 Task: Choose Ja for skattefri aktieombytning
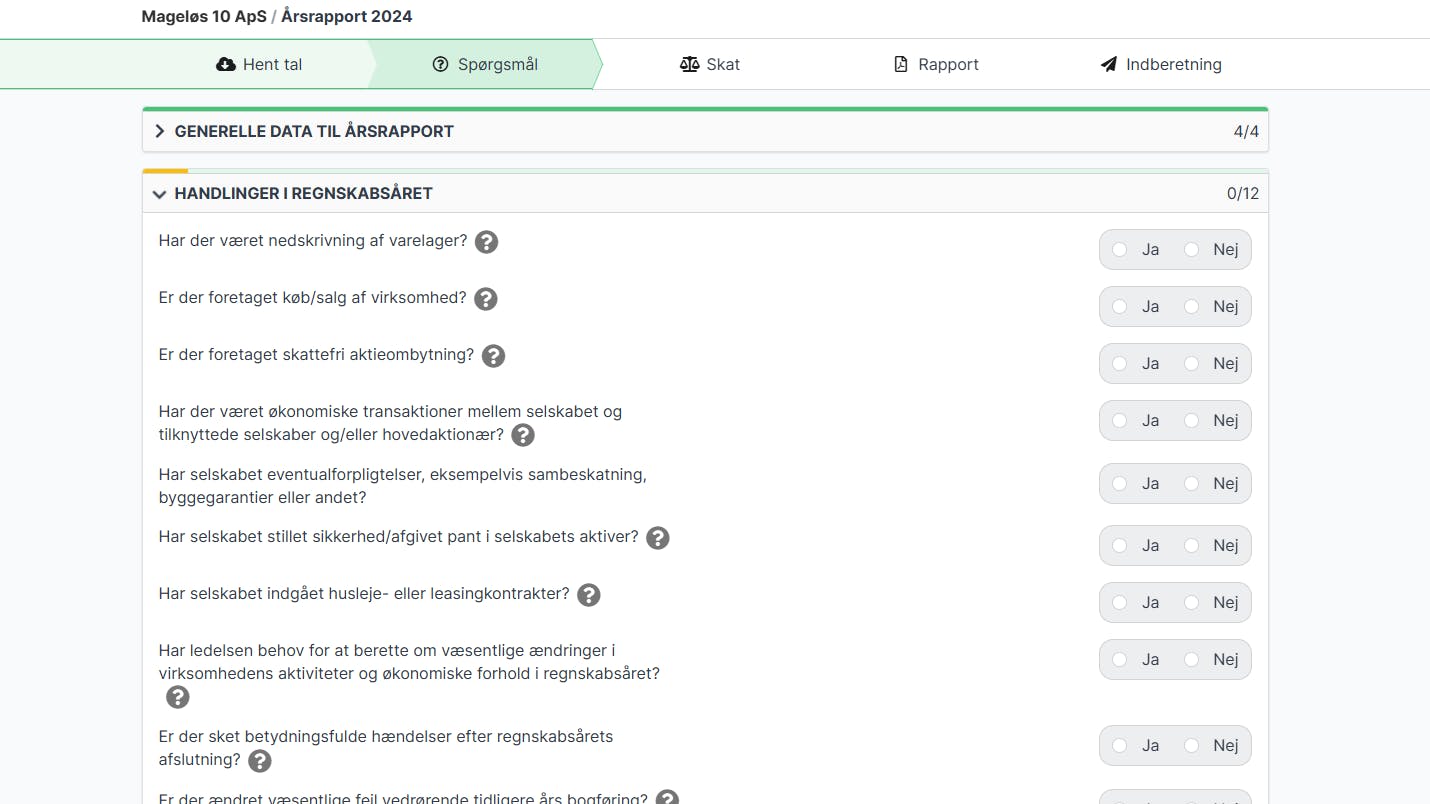pos(1120,364)
